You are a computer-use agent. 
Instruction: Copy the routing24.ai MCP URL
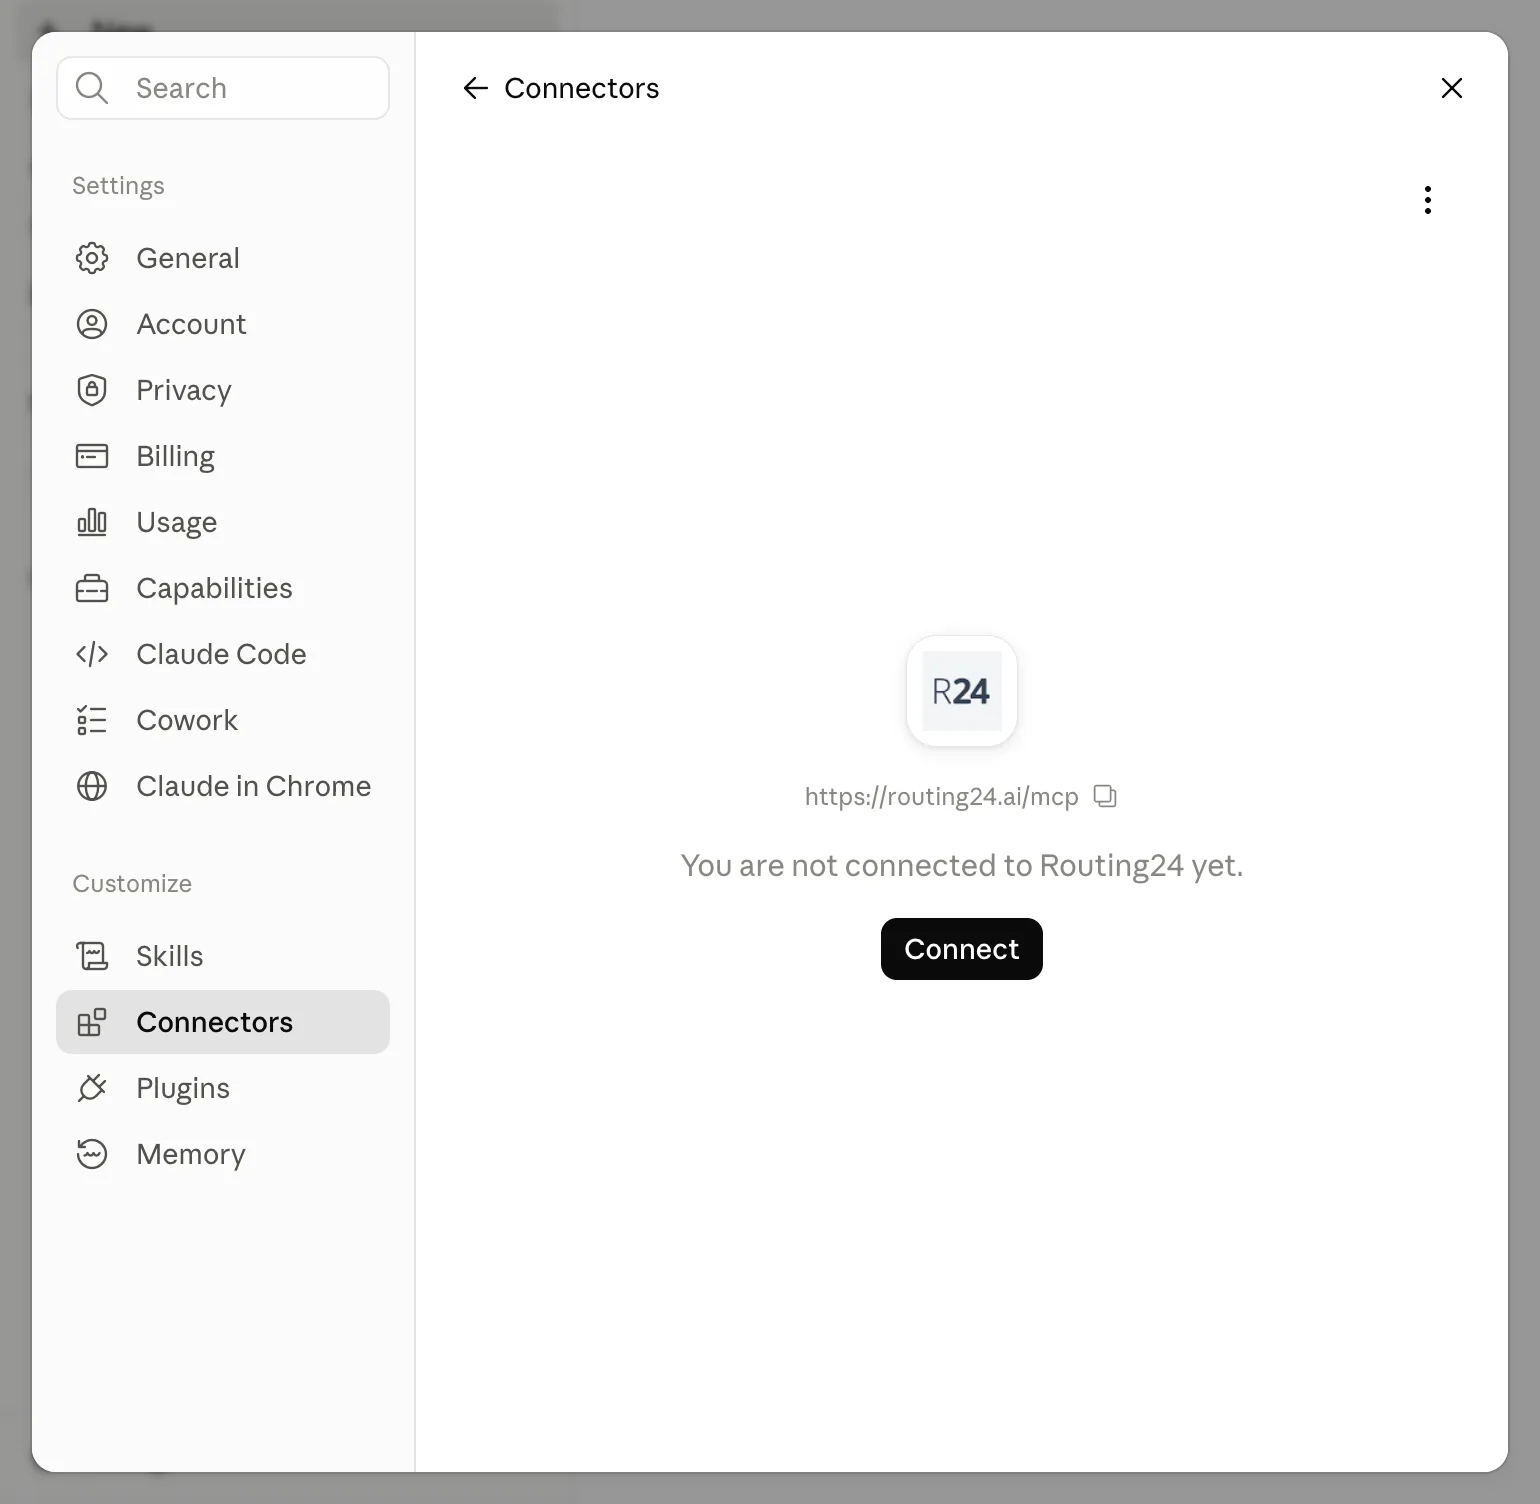coord(1105,796)
